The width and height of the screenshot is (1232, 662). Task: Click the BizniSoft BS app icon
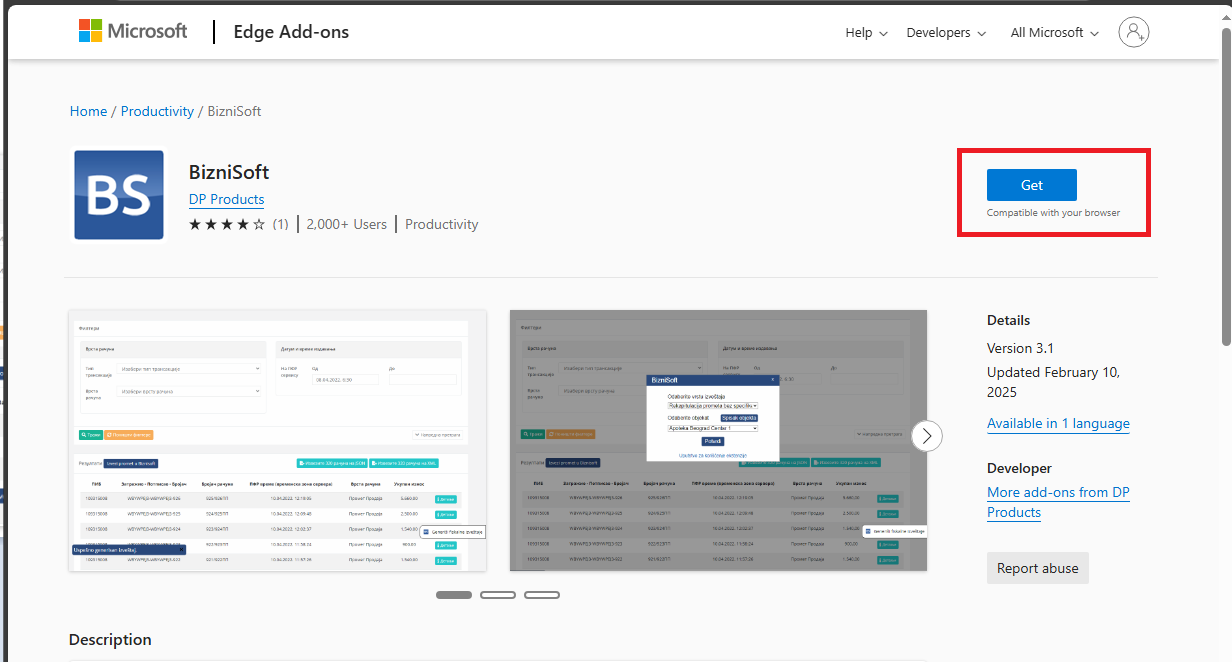click(x=119, y=195)
